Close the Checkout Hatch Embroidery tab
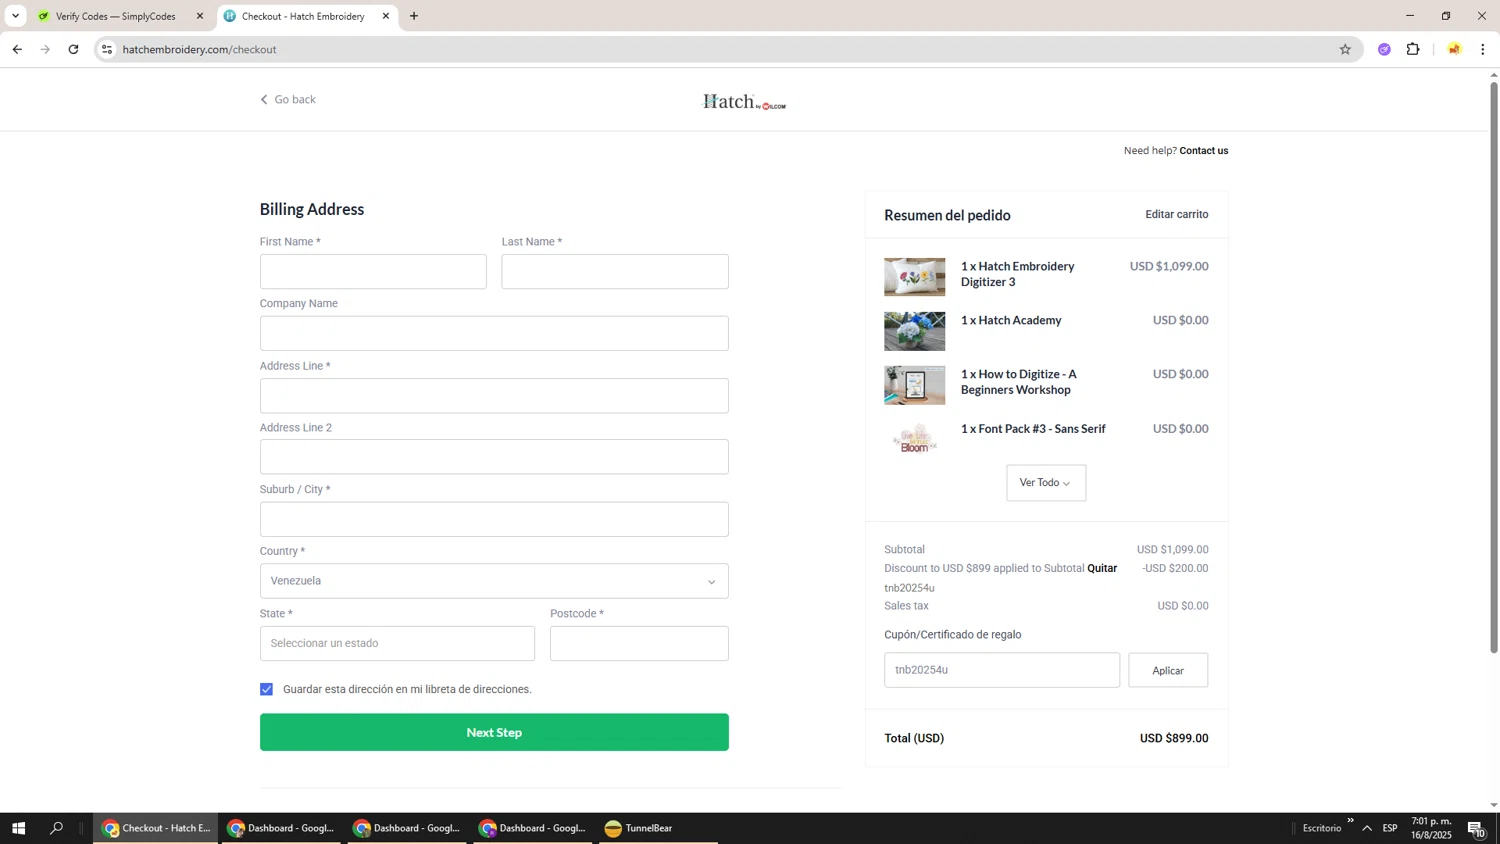Screen dimensions: 1500x844 pos(386,16)
